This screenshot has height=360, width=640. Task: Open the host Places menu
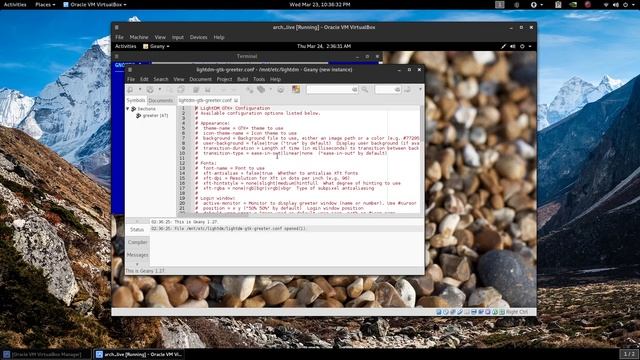[45, 4]
